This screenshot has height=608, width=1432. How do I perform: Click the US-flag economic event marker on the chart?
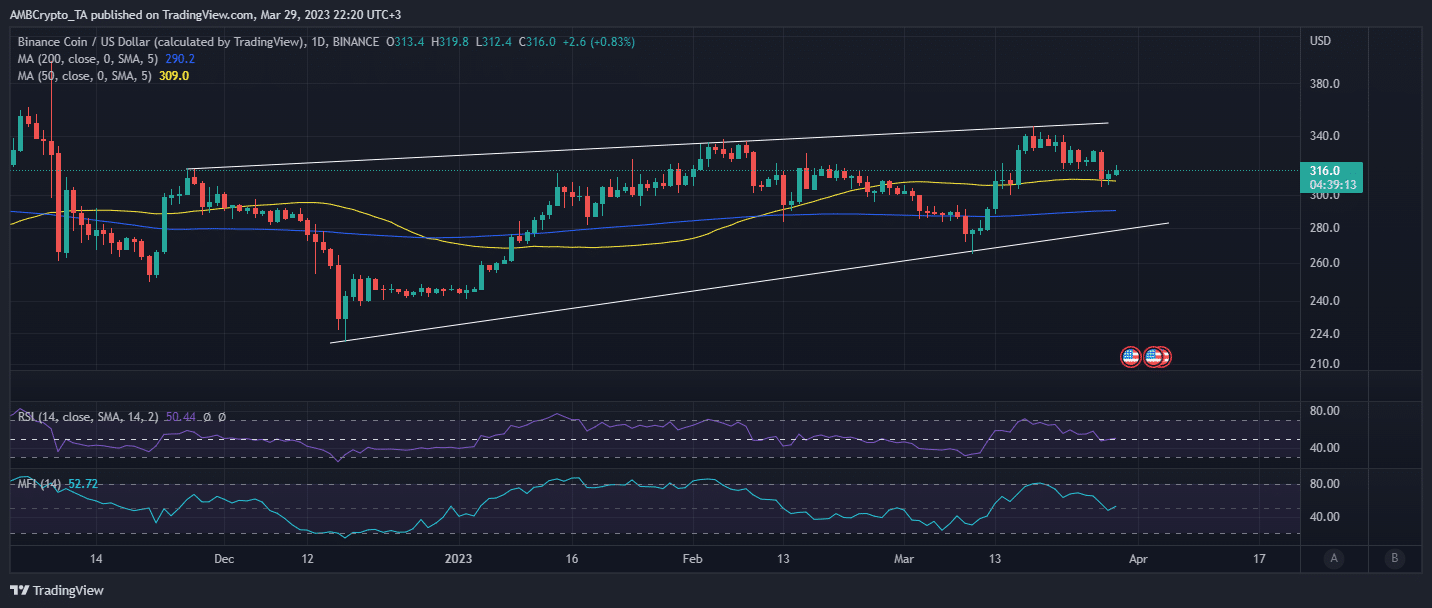1130,356
